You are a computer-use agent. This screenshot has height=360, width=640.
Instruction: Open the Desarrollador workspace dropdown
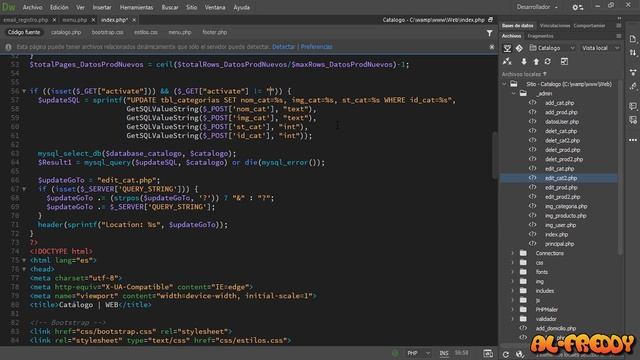click(537, 7)
